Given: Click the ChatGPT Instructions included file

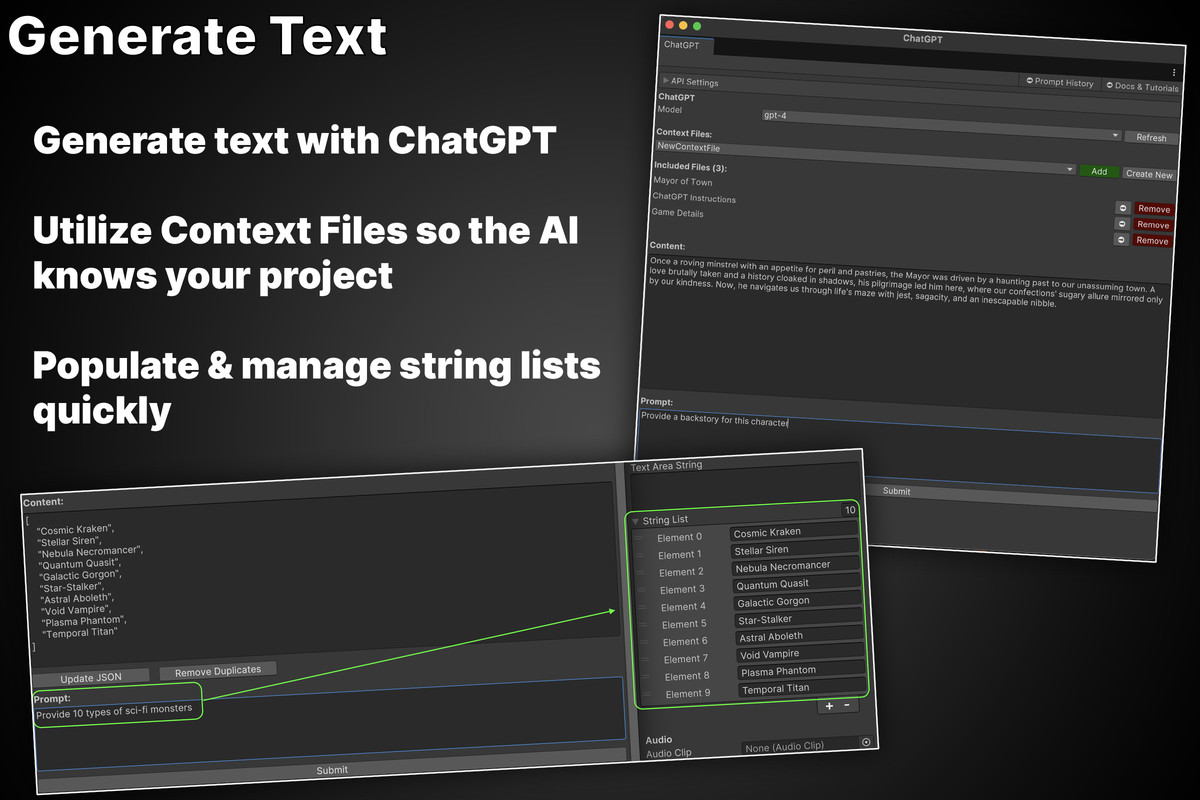Looking at the screenshot, I should pyautogui.click(x=694, y=198).
